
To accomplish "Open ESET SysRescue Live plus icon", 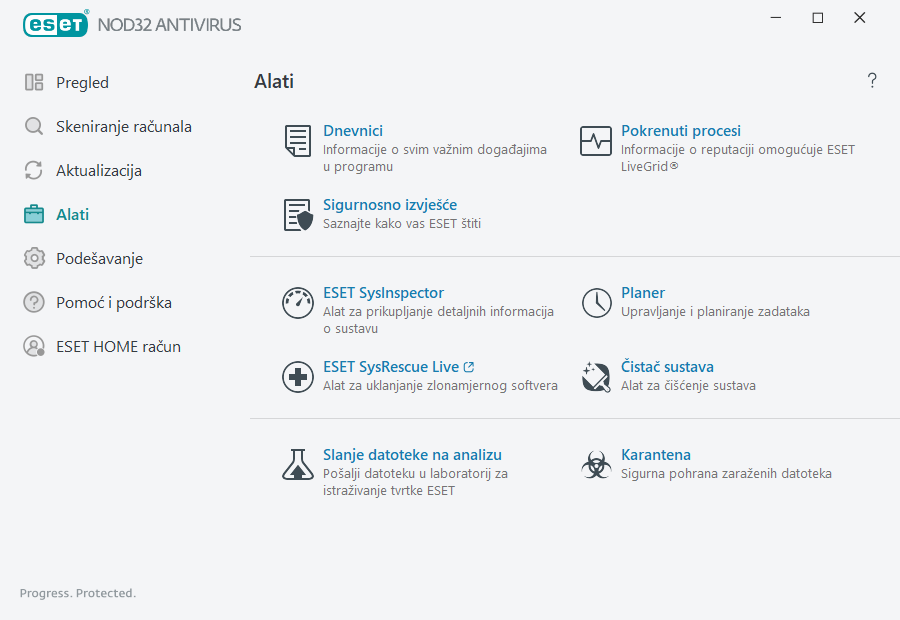I will pos(297,377).
